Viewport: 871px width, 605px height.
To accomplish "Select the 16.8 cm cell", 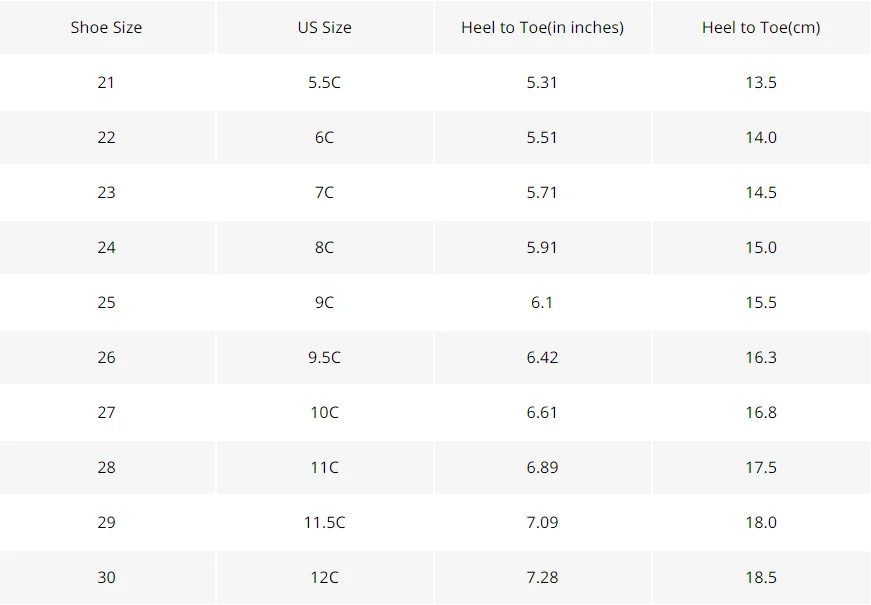I will (761, 412).
